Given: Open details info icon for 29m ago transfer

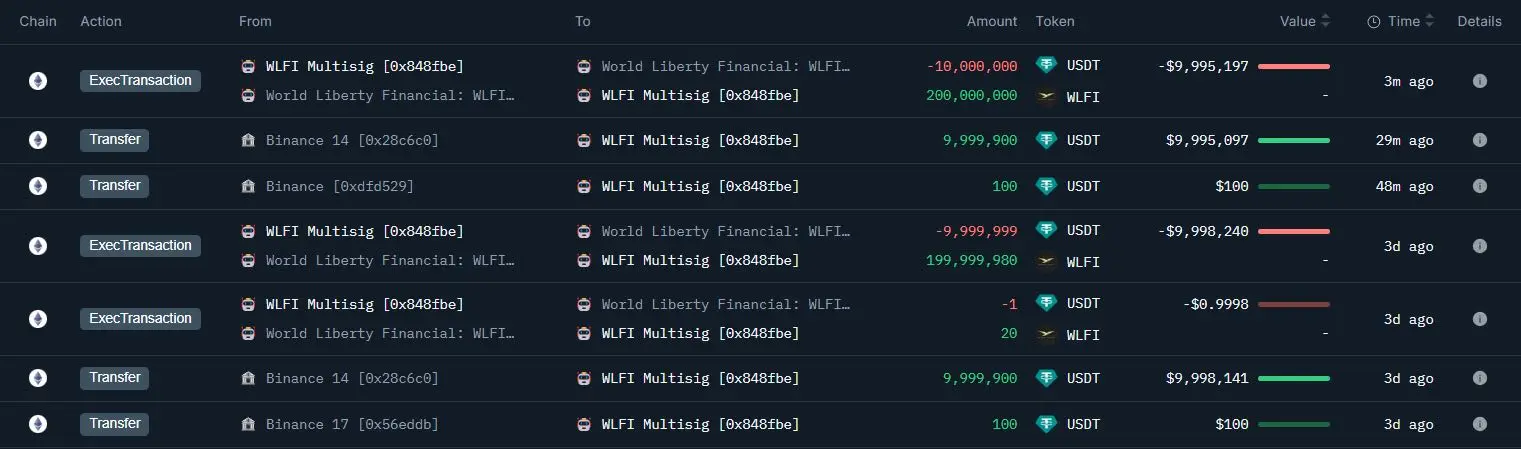Looking at the screenshot, I should pyautogui.click(x=1479, y=140).
